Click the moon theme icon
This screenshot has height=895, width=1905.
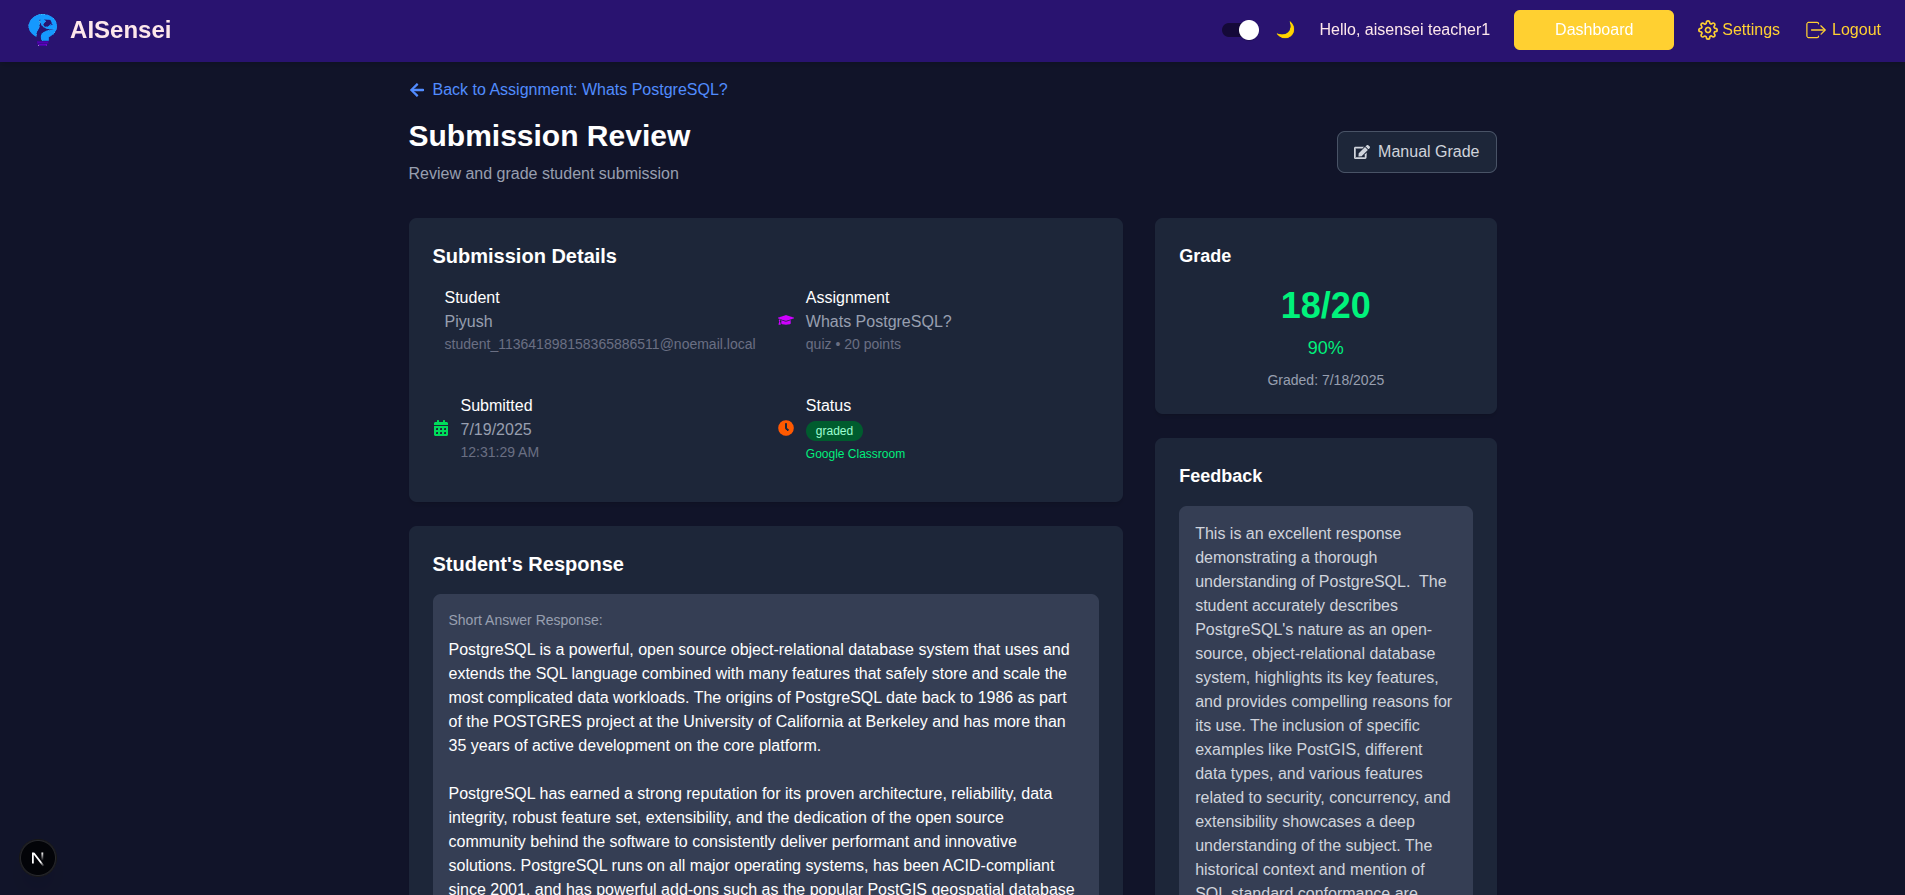coord(1286,30)
